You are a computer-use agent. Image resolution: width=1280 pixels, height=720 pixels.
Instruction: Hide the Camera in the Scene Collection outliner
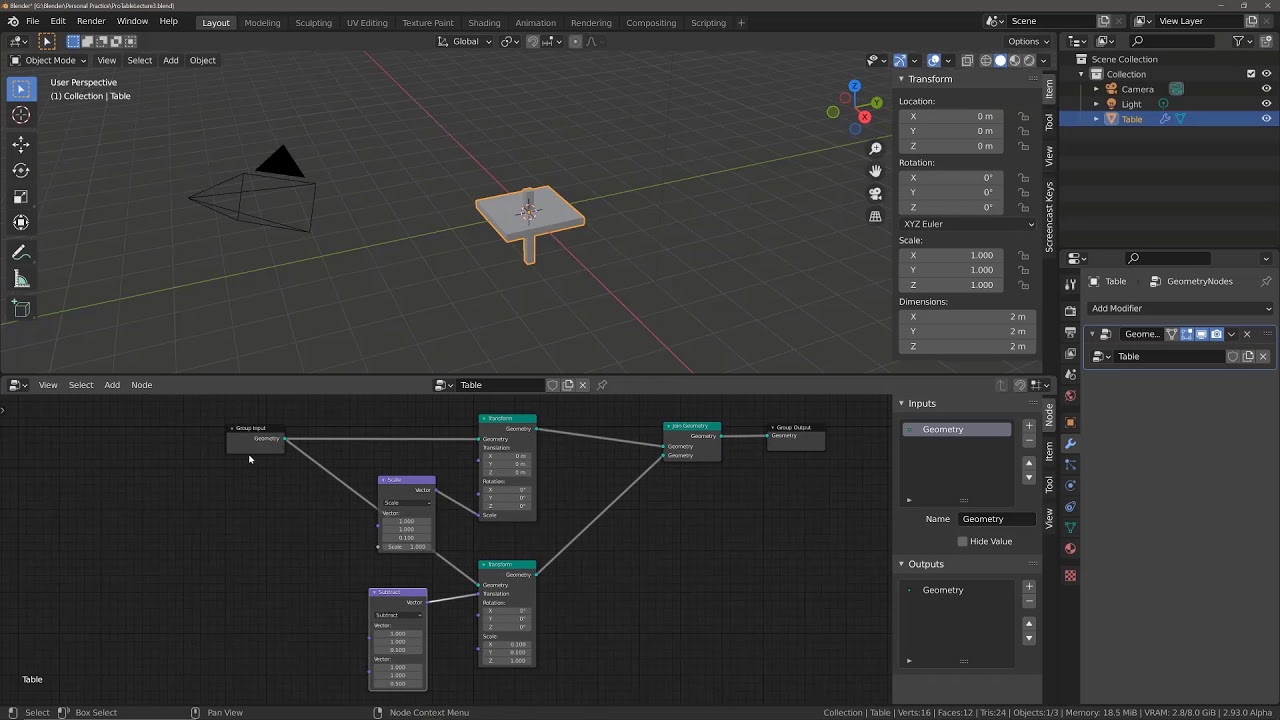tap(1266, 89)
